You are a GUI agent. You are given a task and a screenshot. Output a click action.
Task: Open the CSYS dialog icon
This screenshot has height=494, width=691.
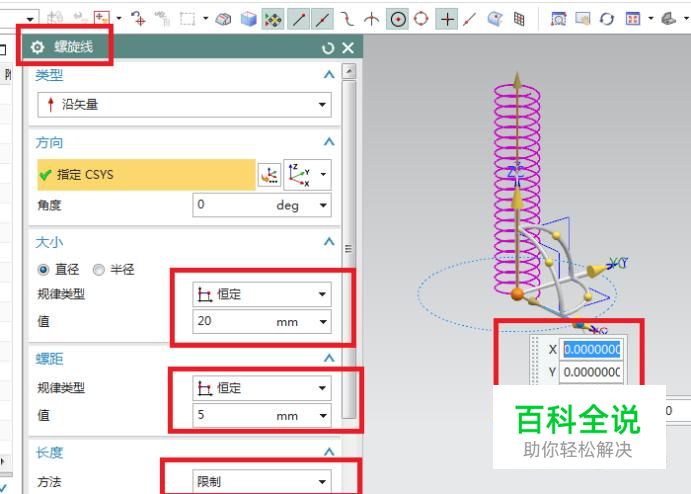tap(269, 175)
